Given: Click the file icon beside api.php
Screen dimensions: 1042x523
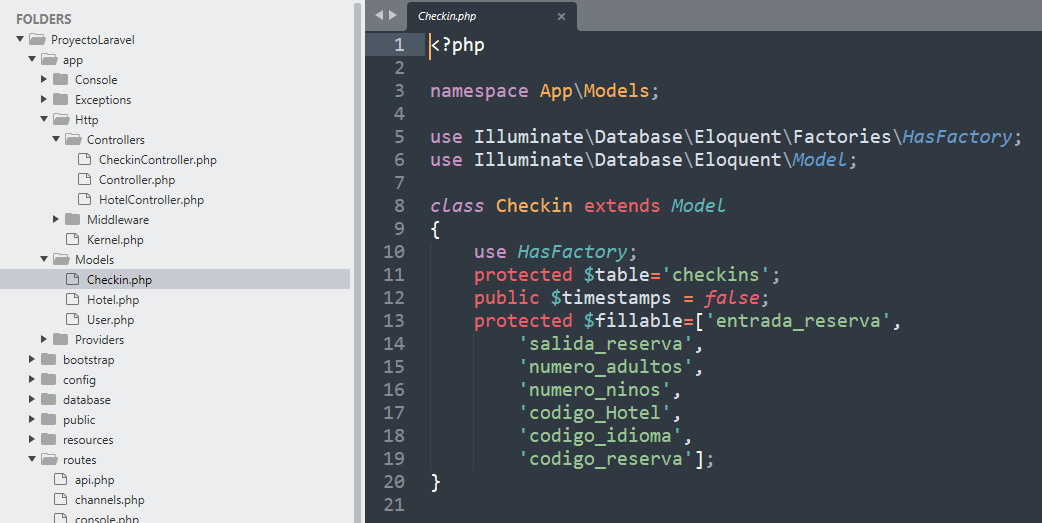Looking at the screenshot, I should pos(60,480).
